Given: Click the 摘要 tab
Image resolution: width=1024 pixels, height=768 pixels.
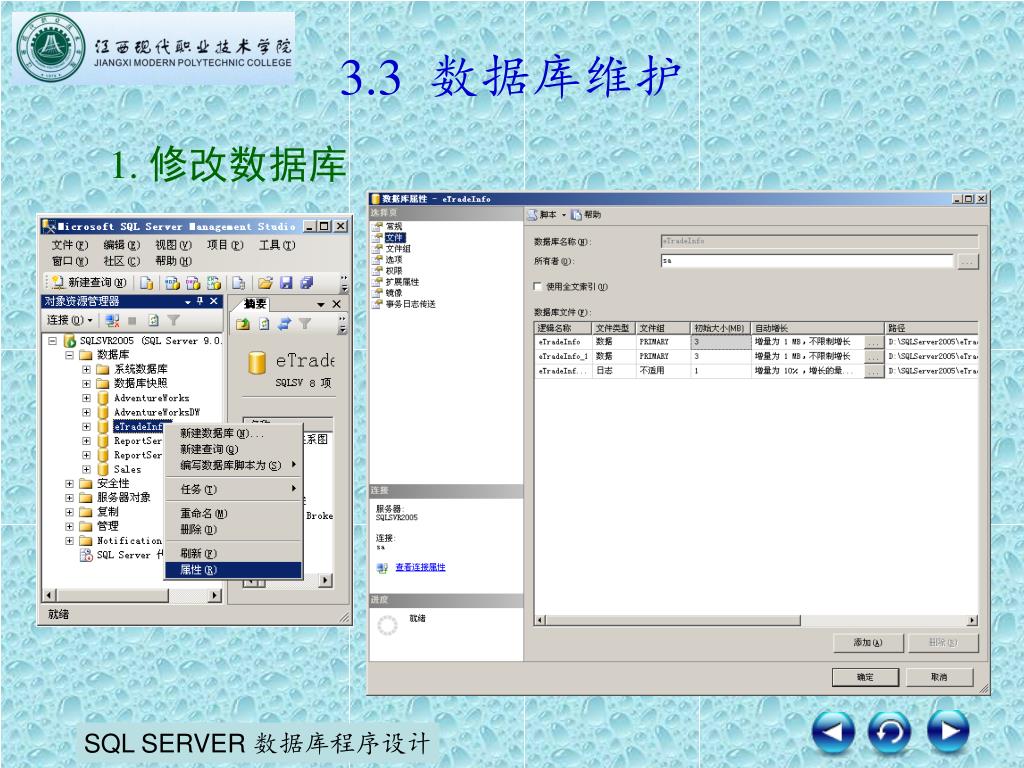Looking at the screenshot, I should point(255,304).
